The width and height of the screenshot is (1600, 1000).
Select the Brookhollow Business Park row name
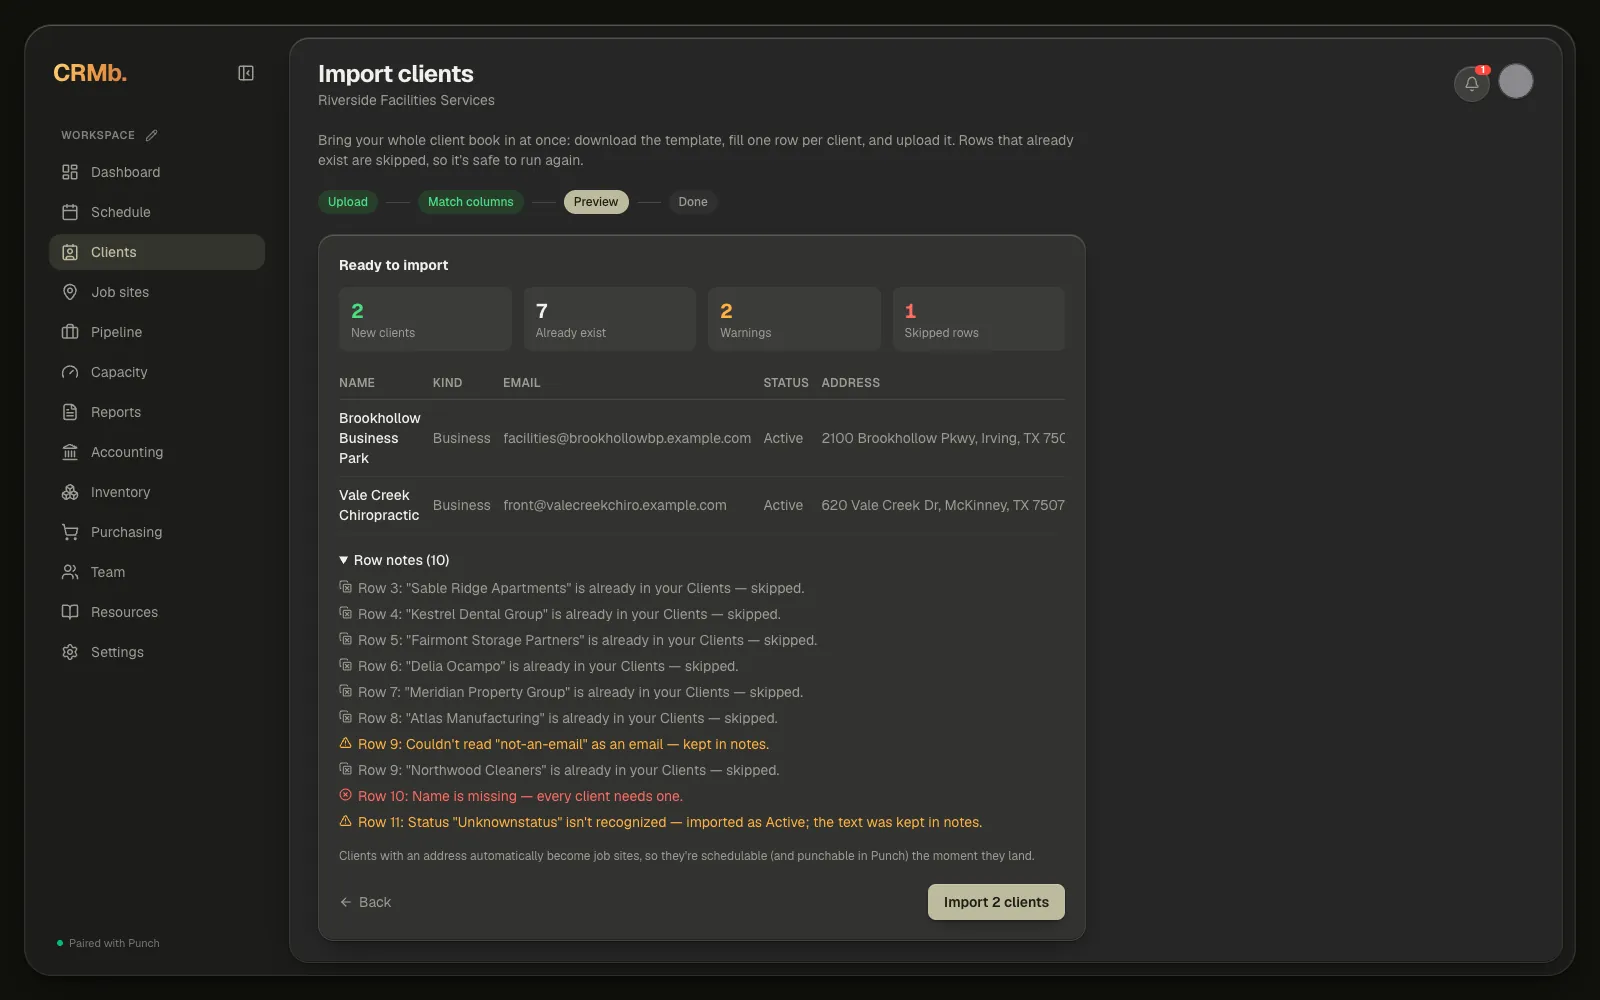[380, 438]
